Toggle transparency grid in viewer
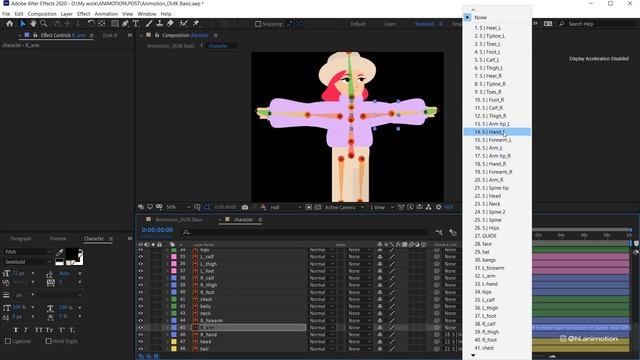The image size is (640, 360). point(318,207)
